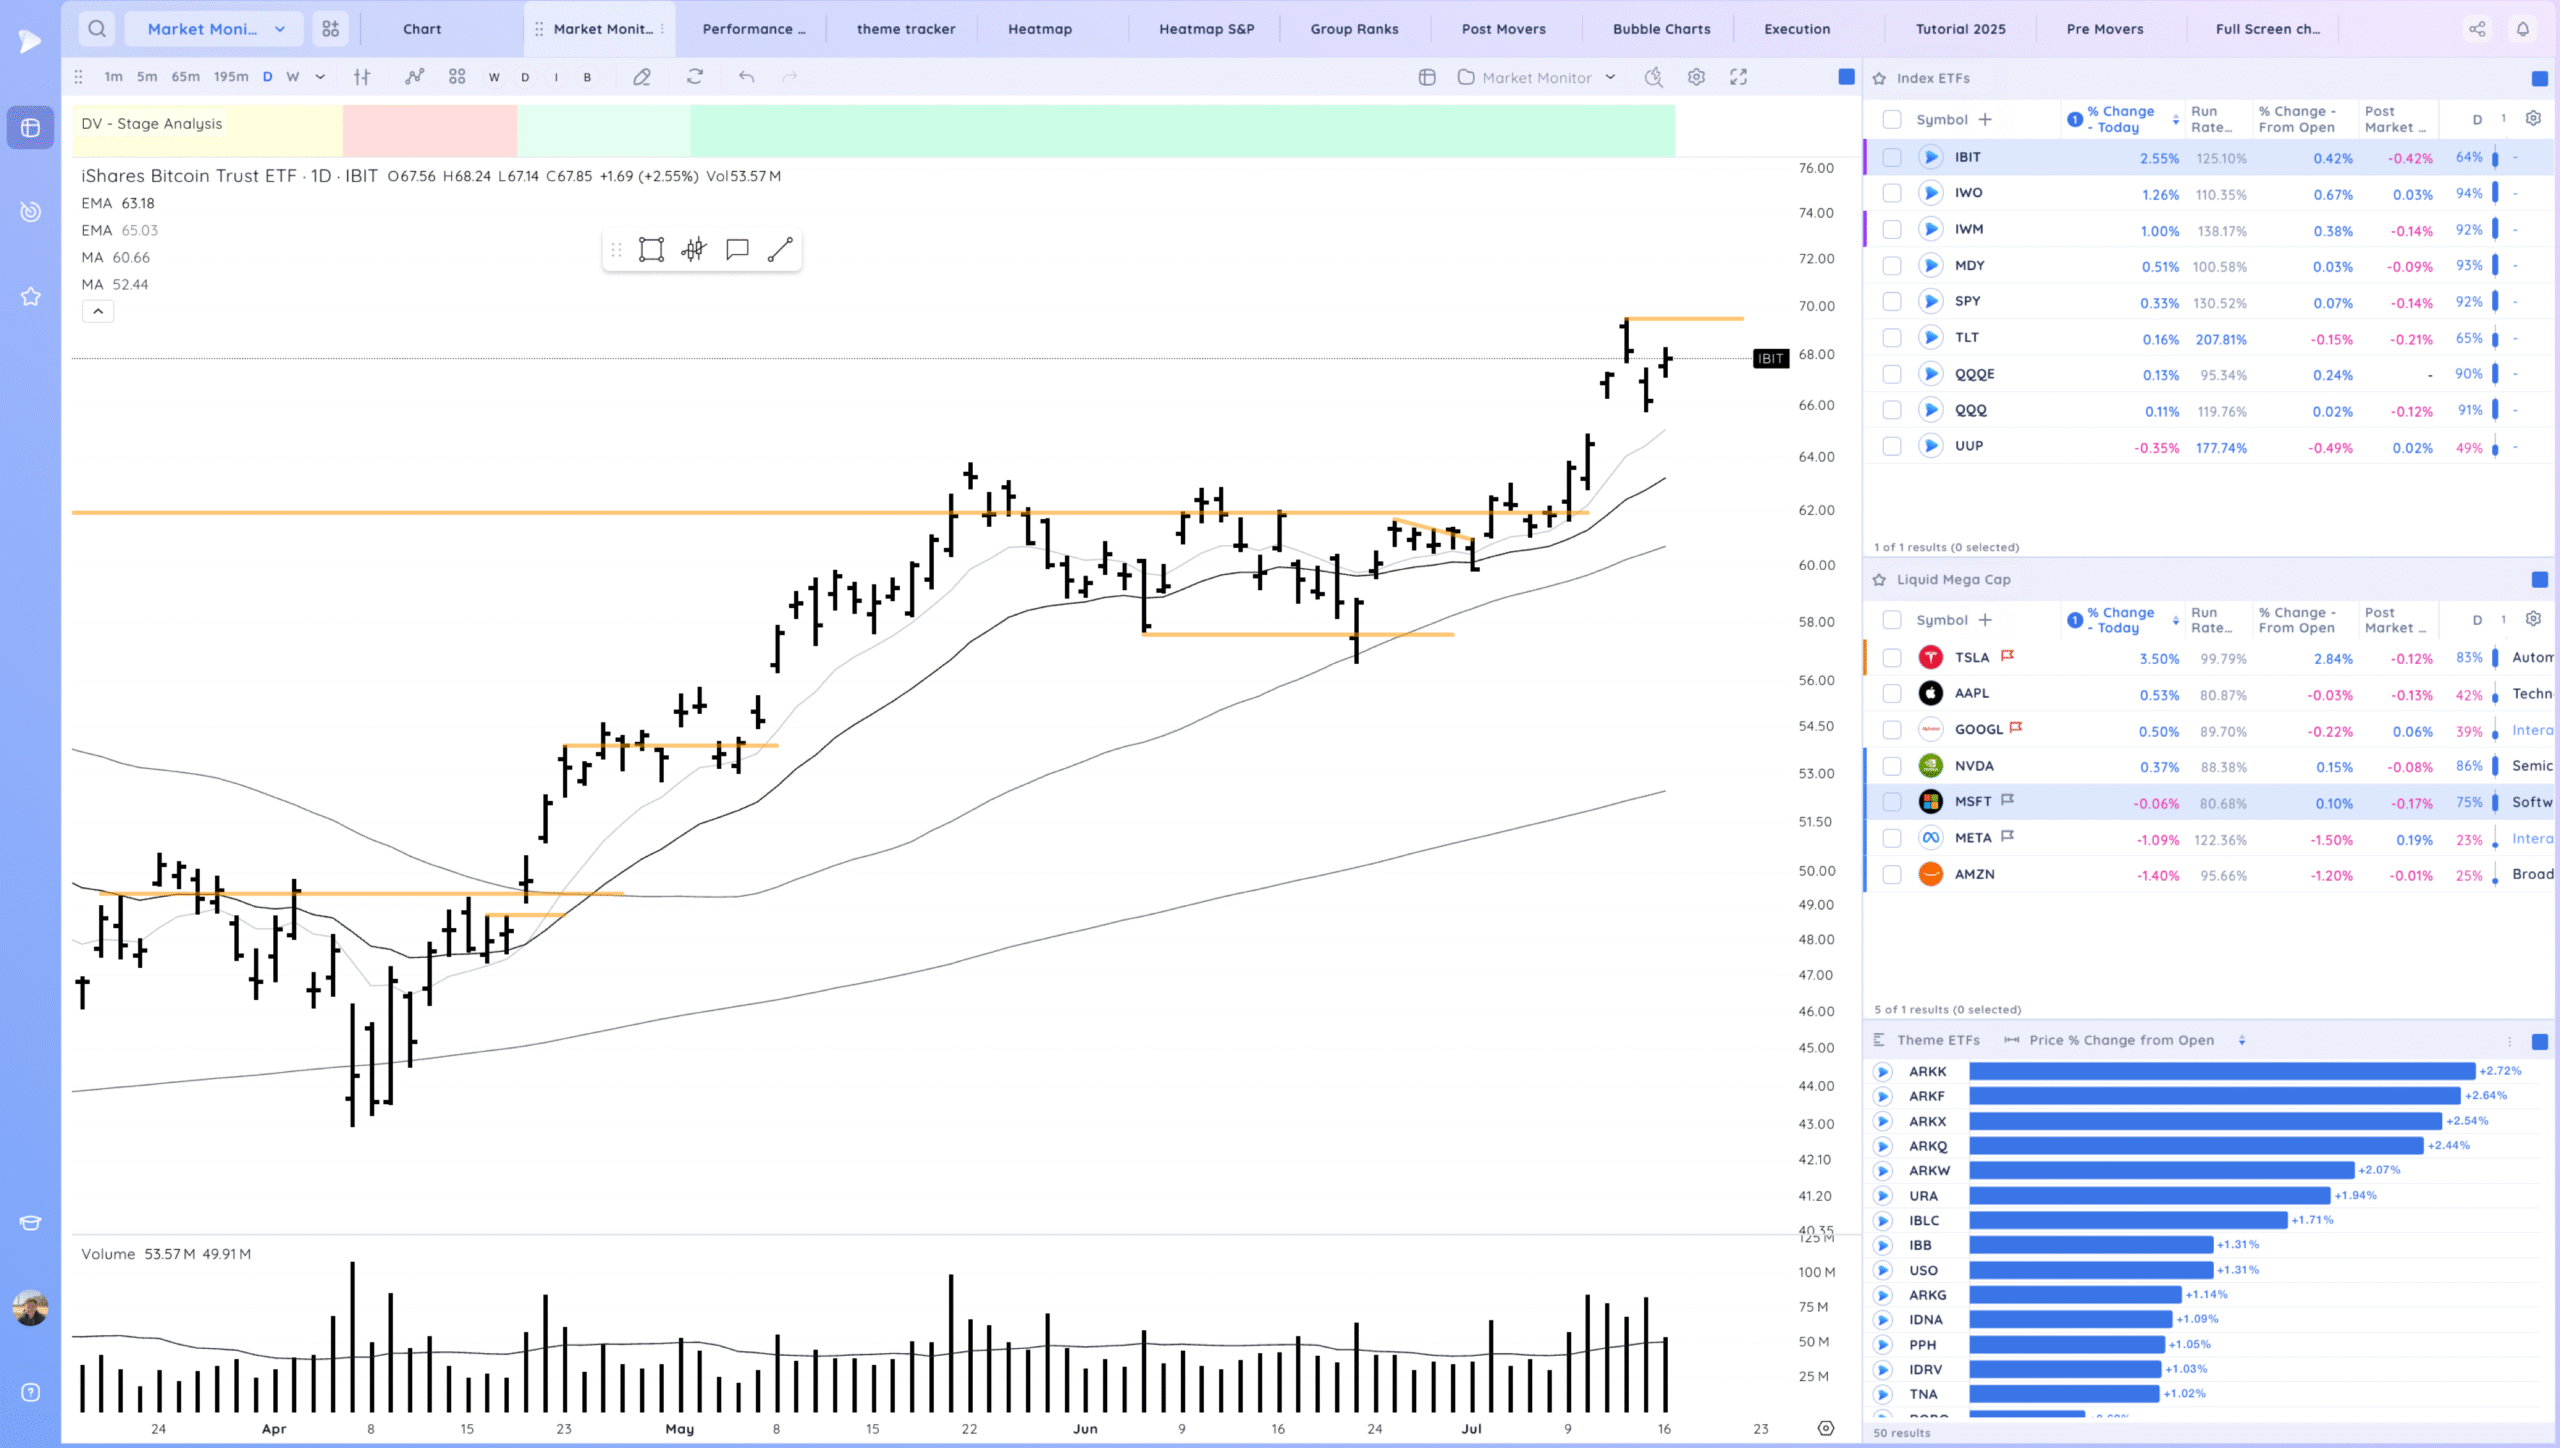Toggle select-all checkbox in Index ETFs header
The width and height of the screenshot is (2560, 1448).
click(x=1891, y=120)
